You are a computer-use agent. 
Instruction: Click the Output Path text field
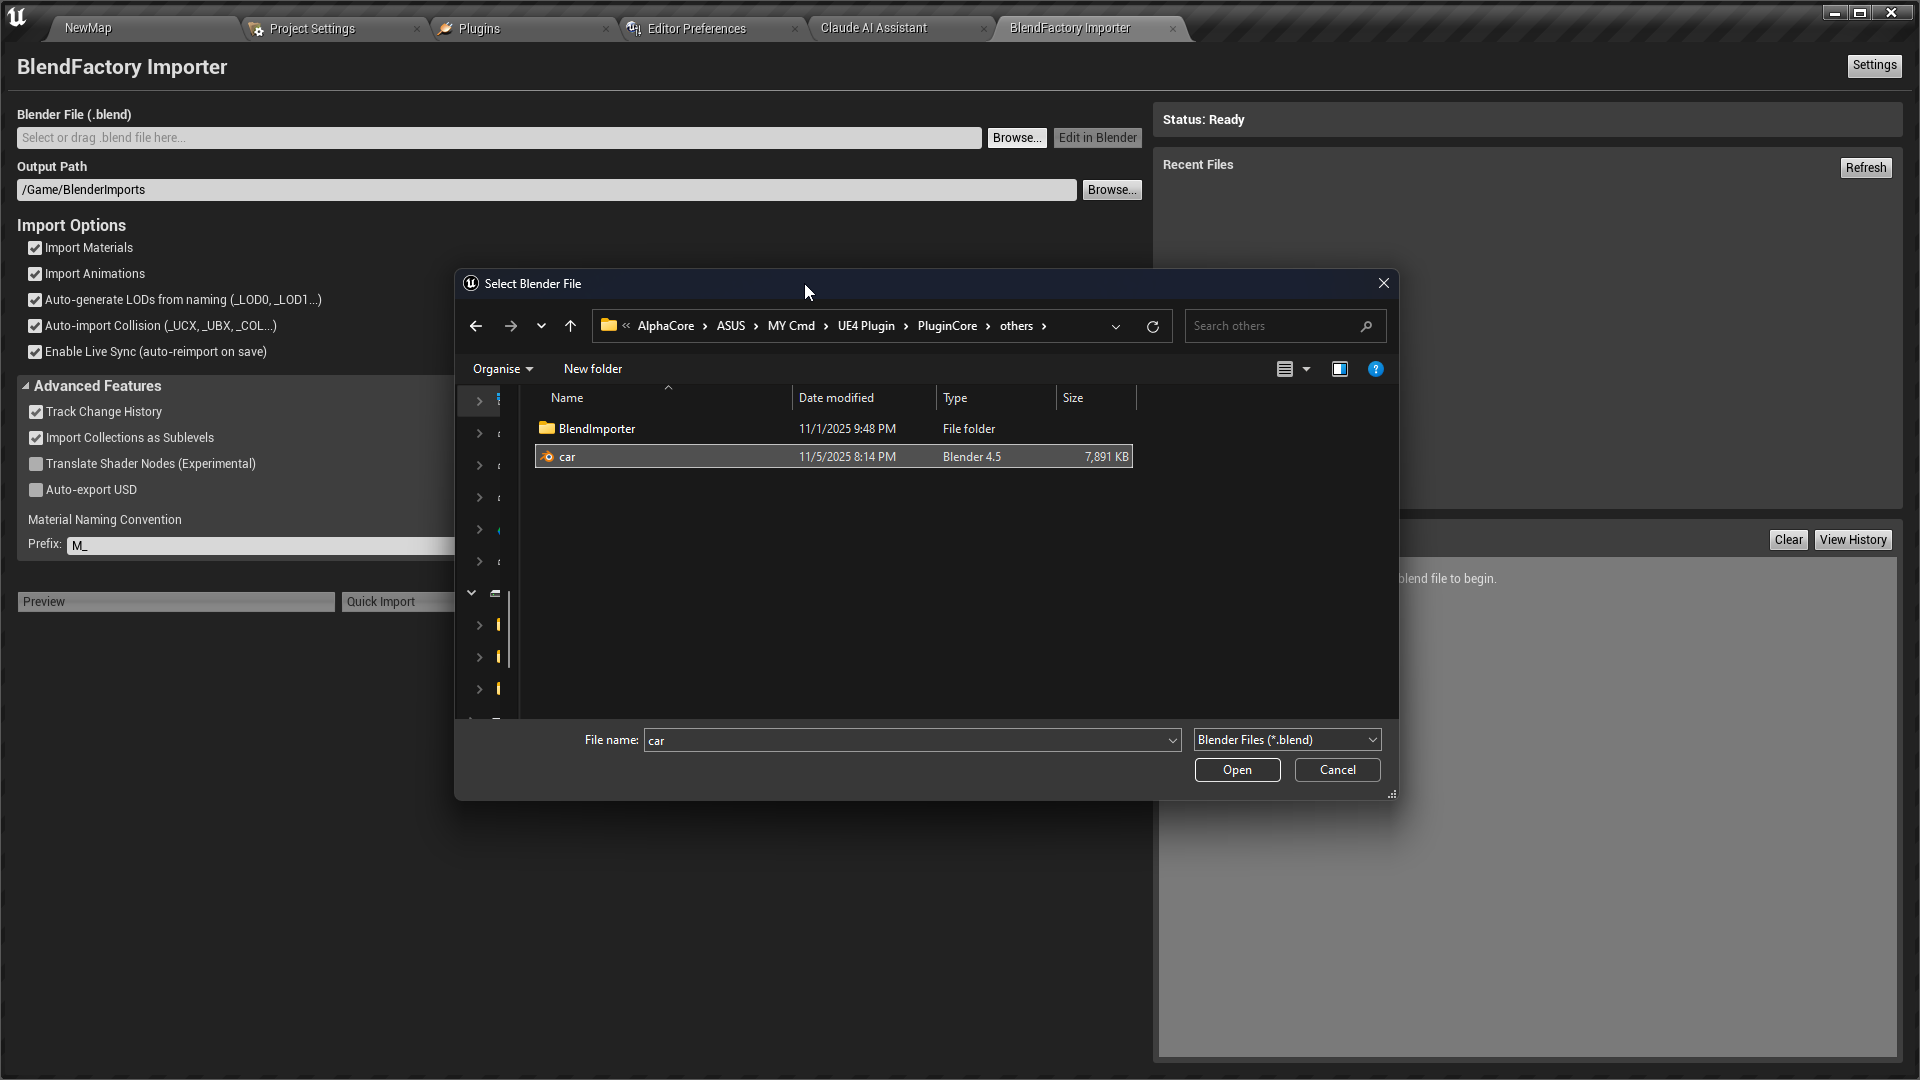pos(547,190)
